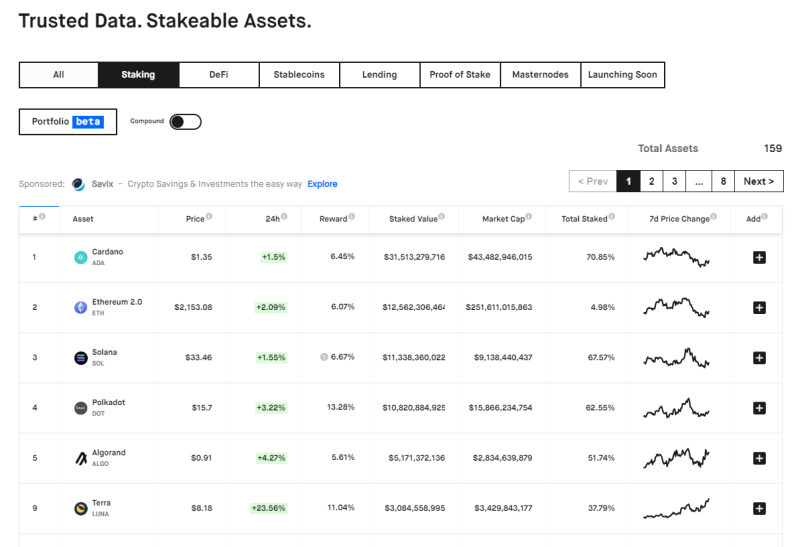Jump to page 8
This screenshot has height=547, width=800.
click(x=723, y=181)
